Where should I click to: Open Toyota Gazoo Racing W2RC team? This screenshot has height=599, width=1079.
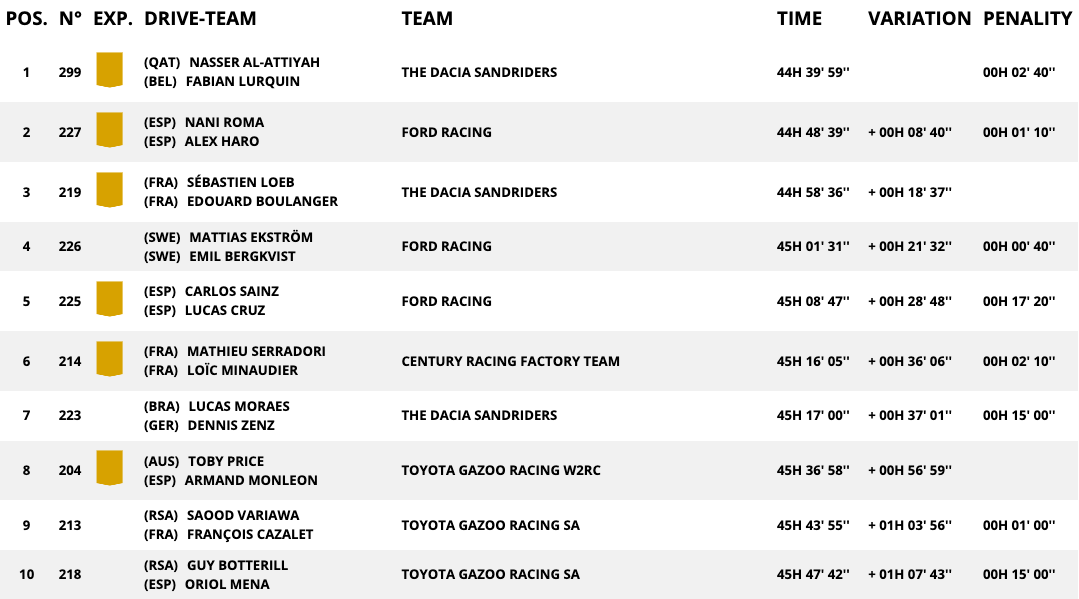pyautogui.click(x=500, y=470)
